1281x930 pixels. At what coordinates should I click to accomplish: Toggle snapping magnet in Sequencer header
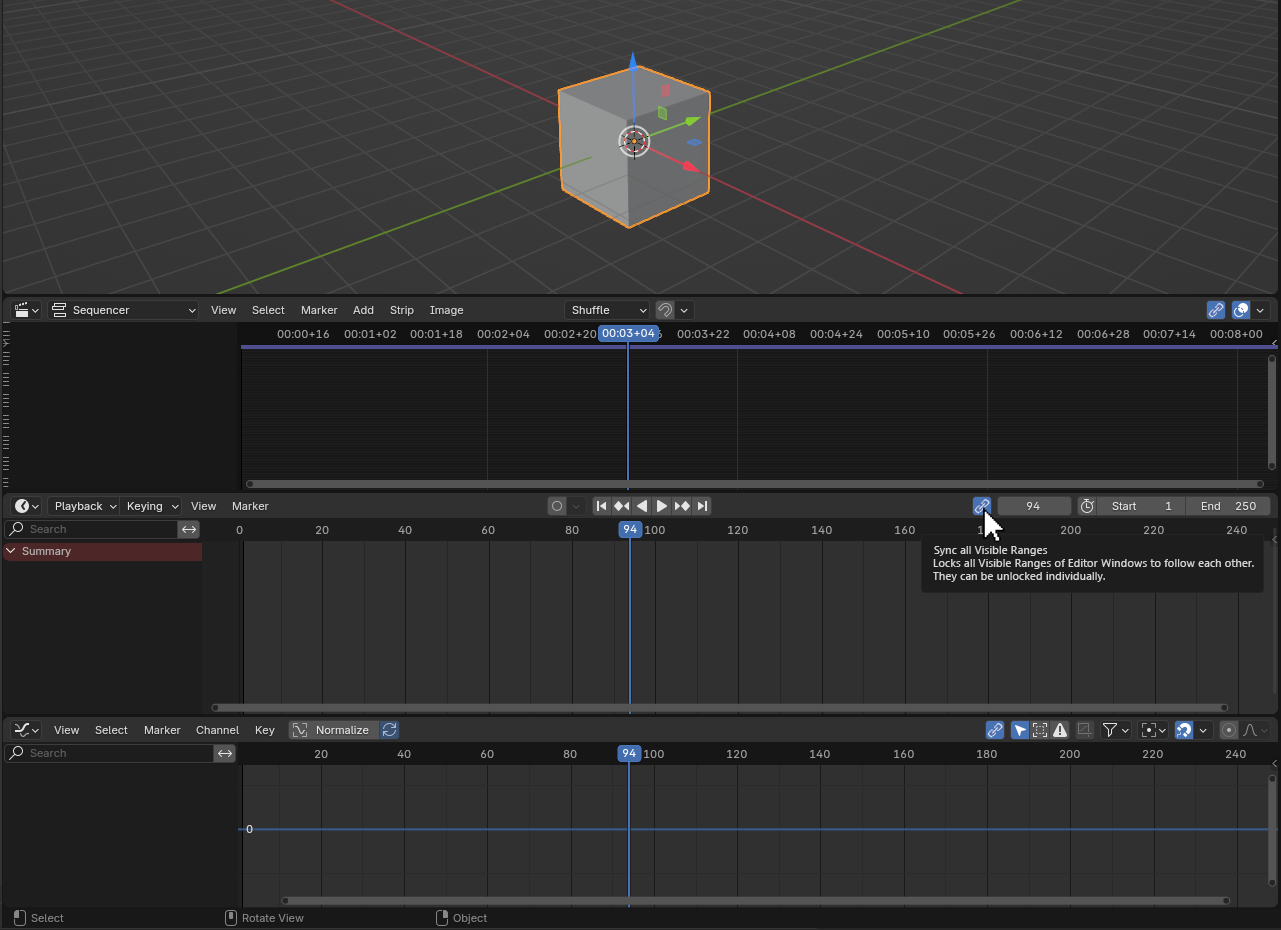click(x=665, y=310)
